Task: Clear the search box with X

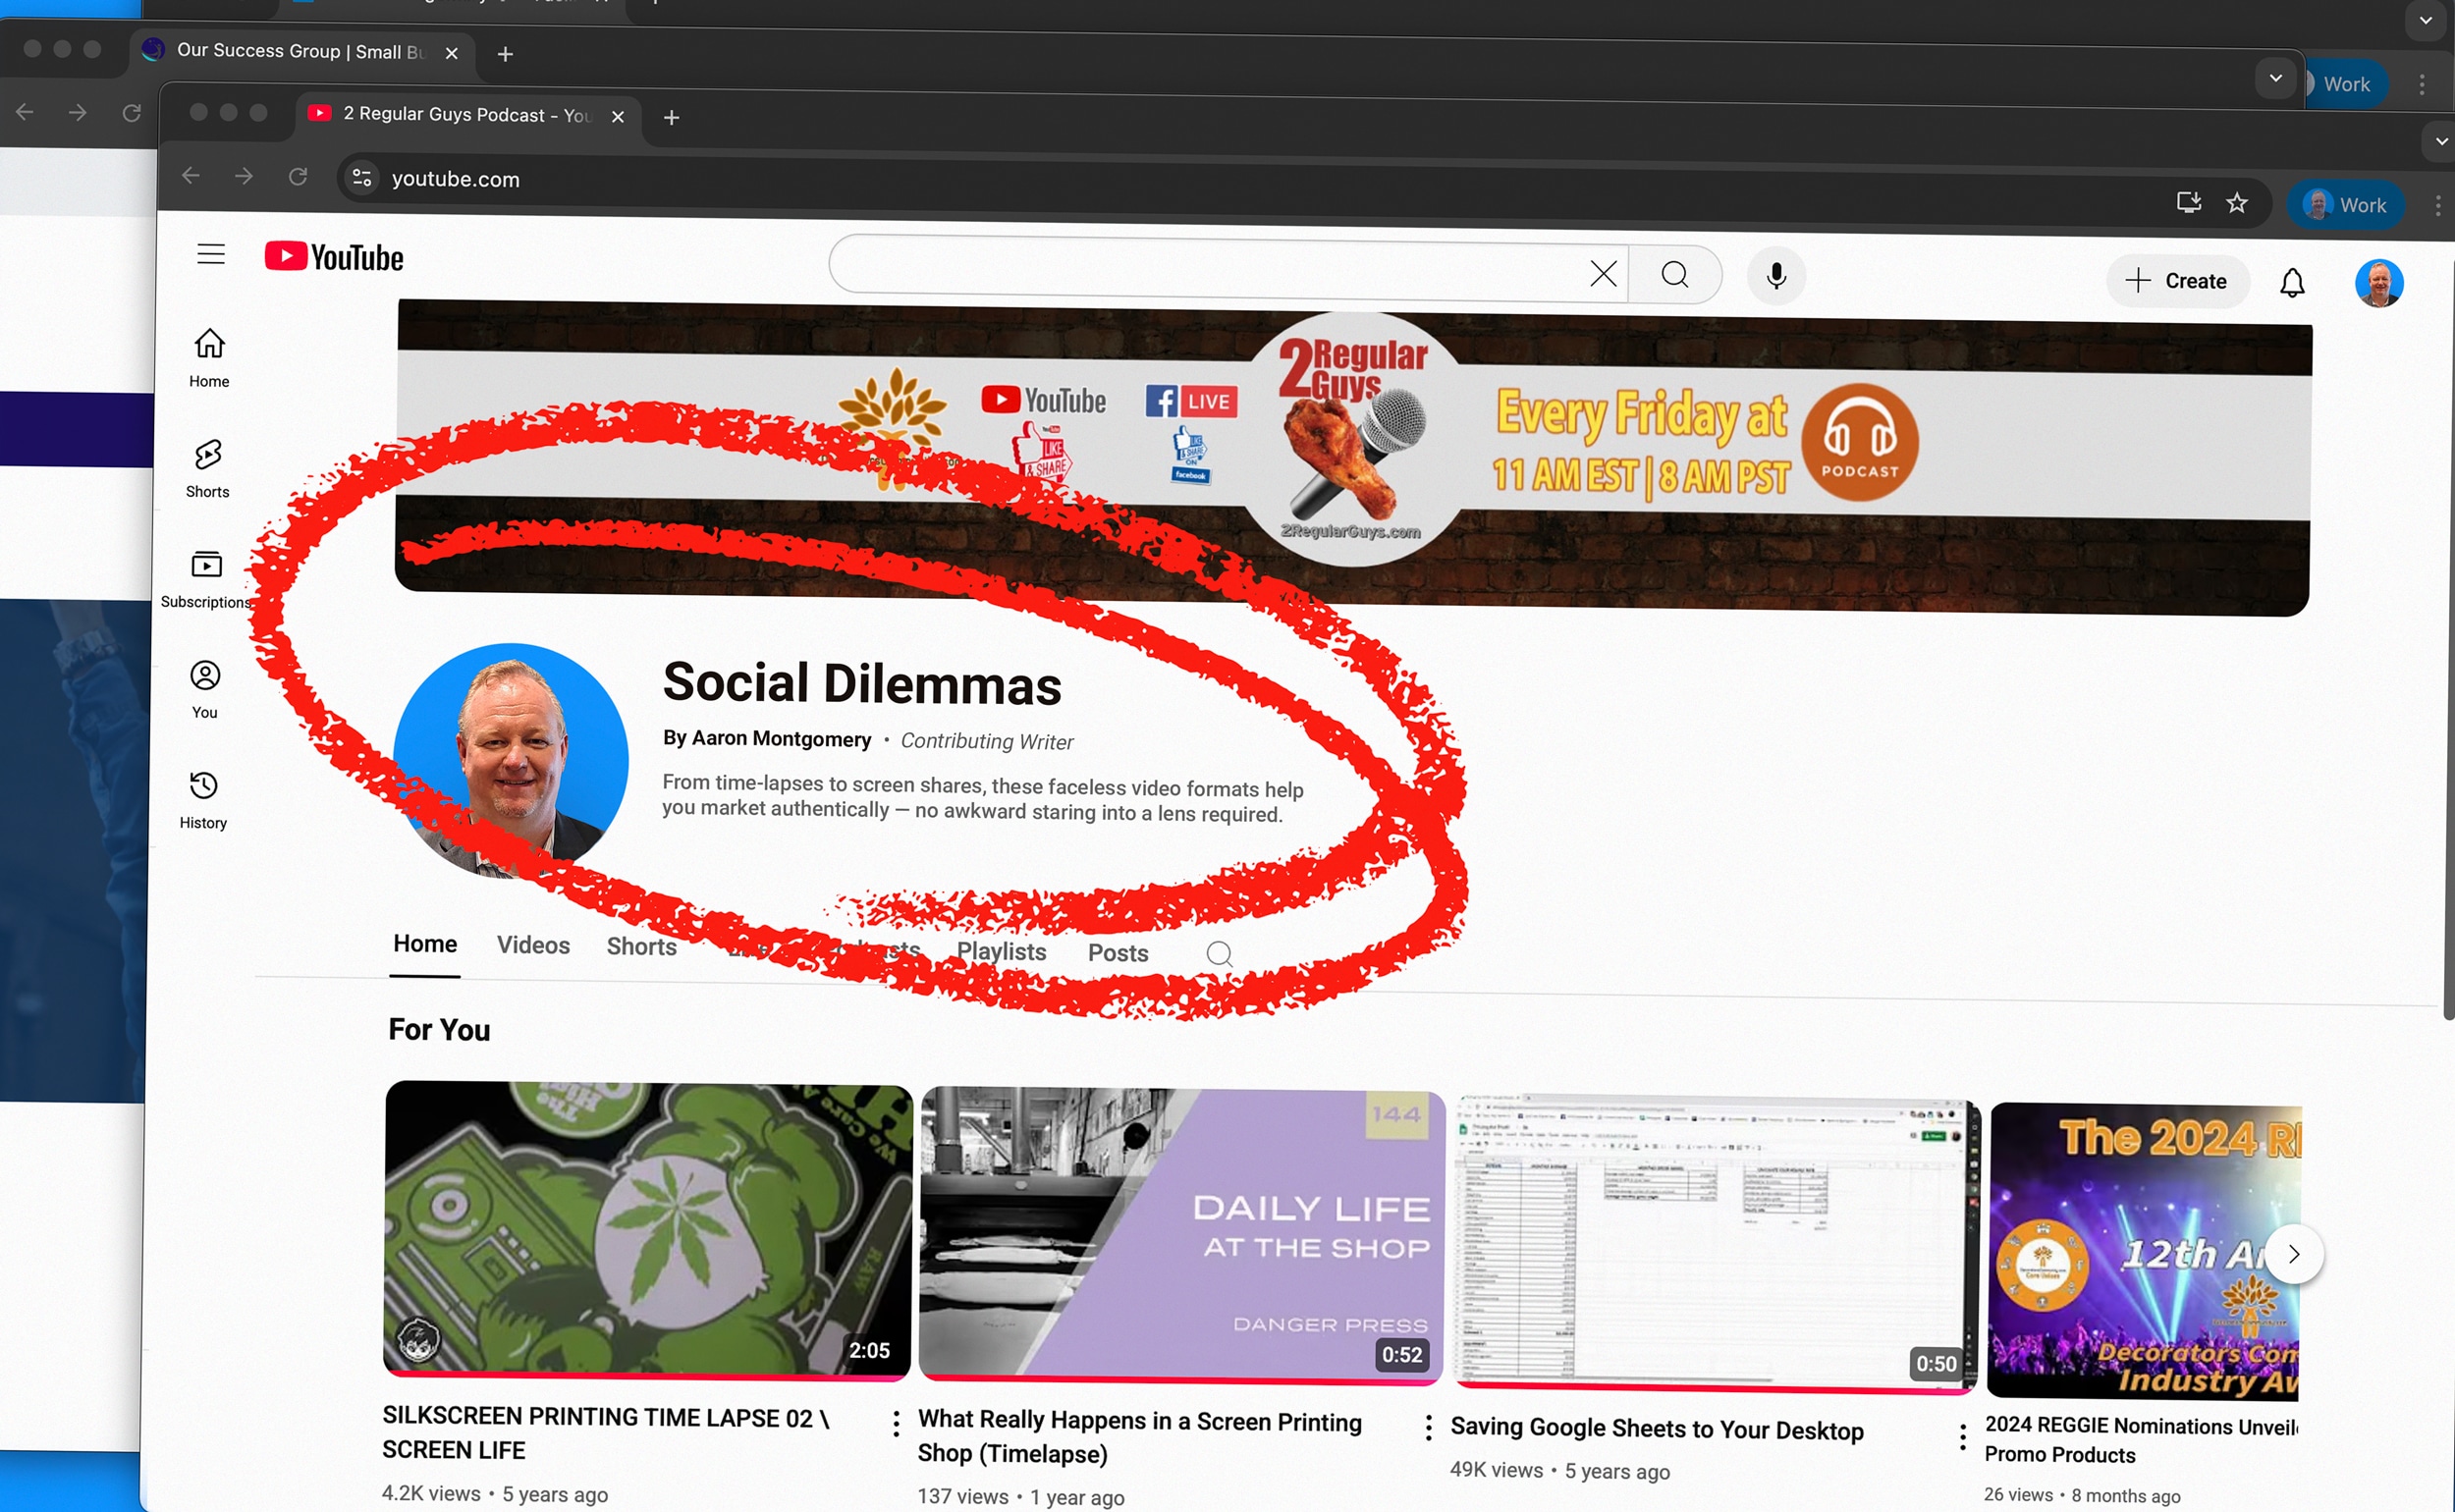Action: point(1603,273)
